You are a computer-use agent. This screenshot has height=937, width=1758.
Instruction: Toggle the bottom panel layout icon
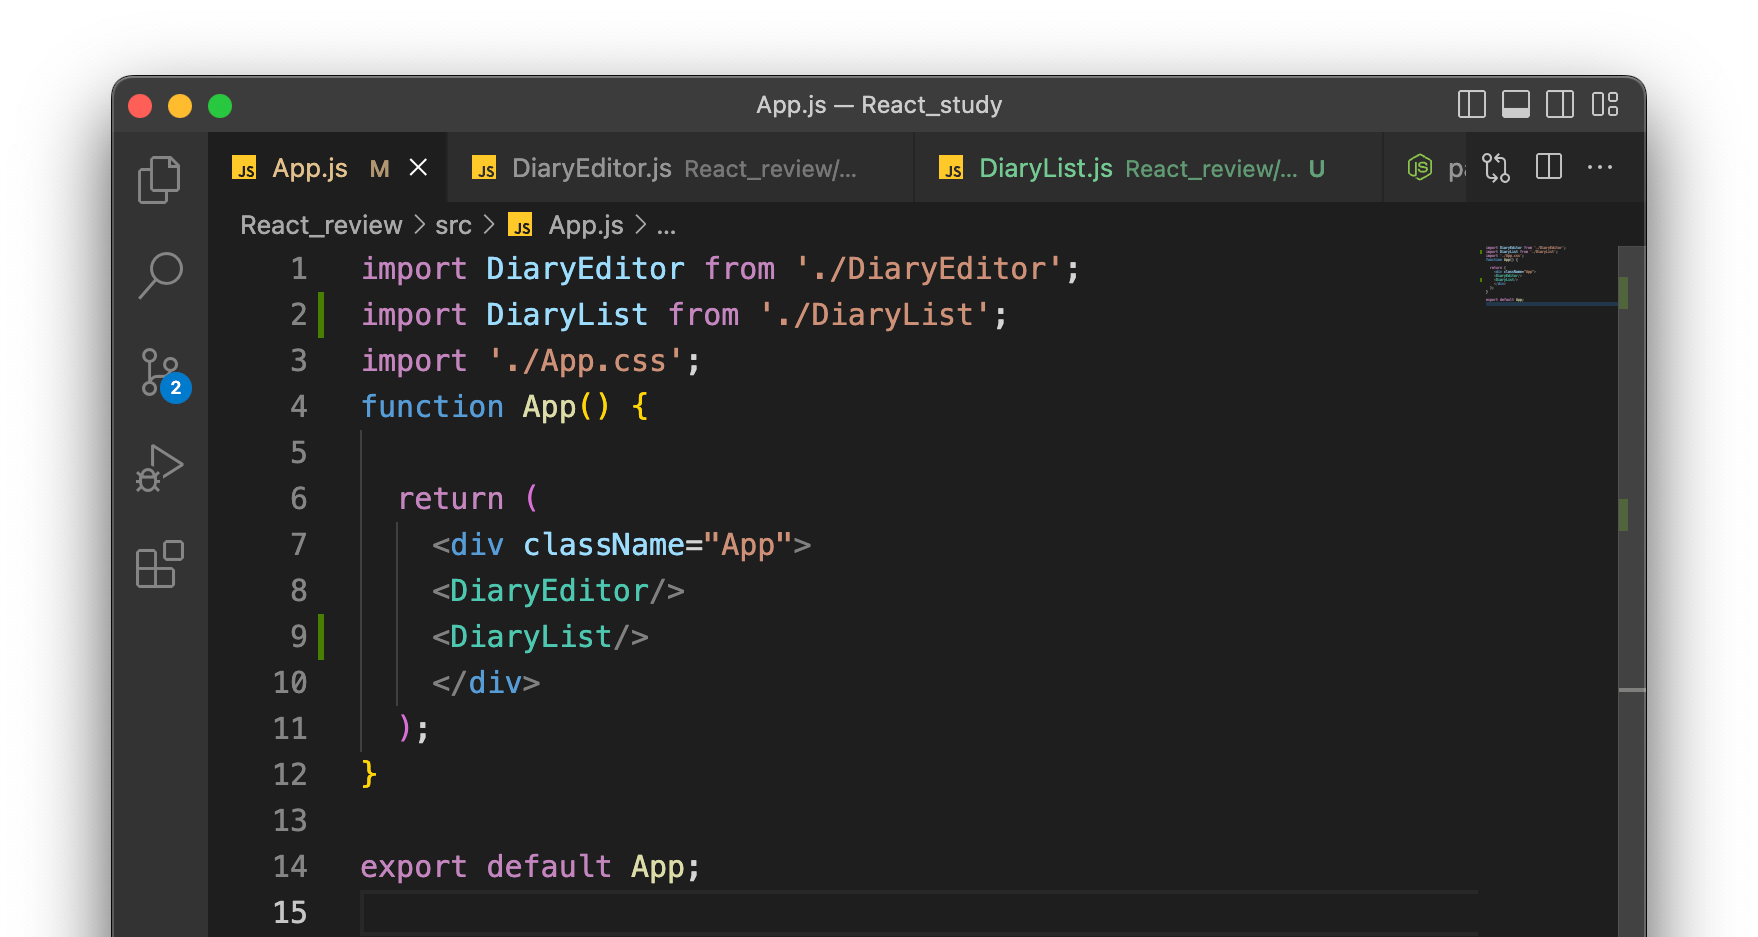click(1516, 105)
